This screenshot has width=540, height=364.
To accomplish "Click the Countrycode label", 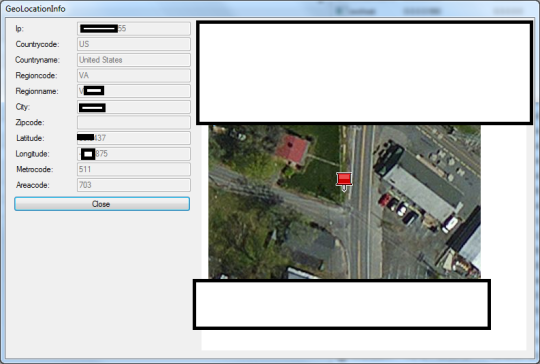I will [37, 44].
